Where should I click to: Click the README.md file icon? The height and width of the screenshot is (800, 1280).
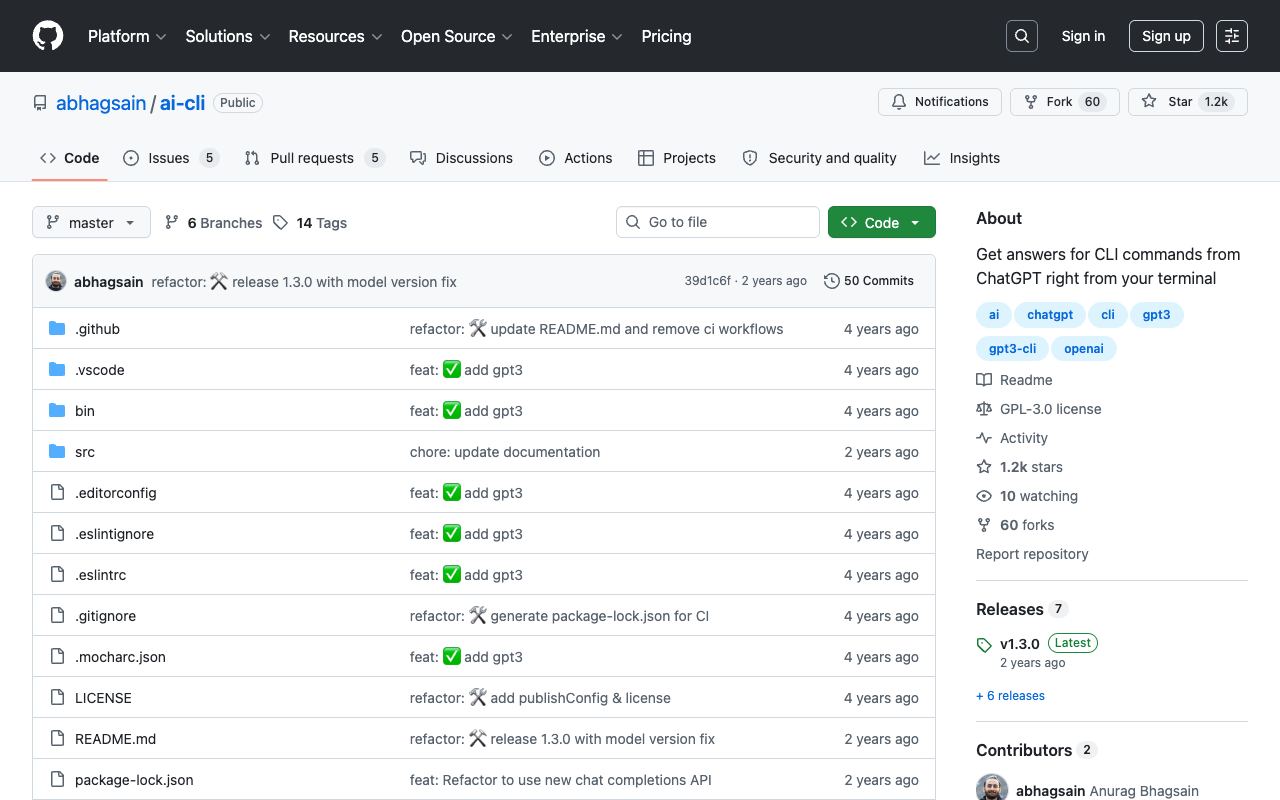[x=57, y=739]
